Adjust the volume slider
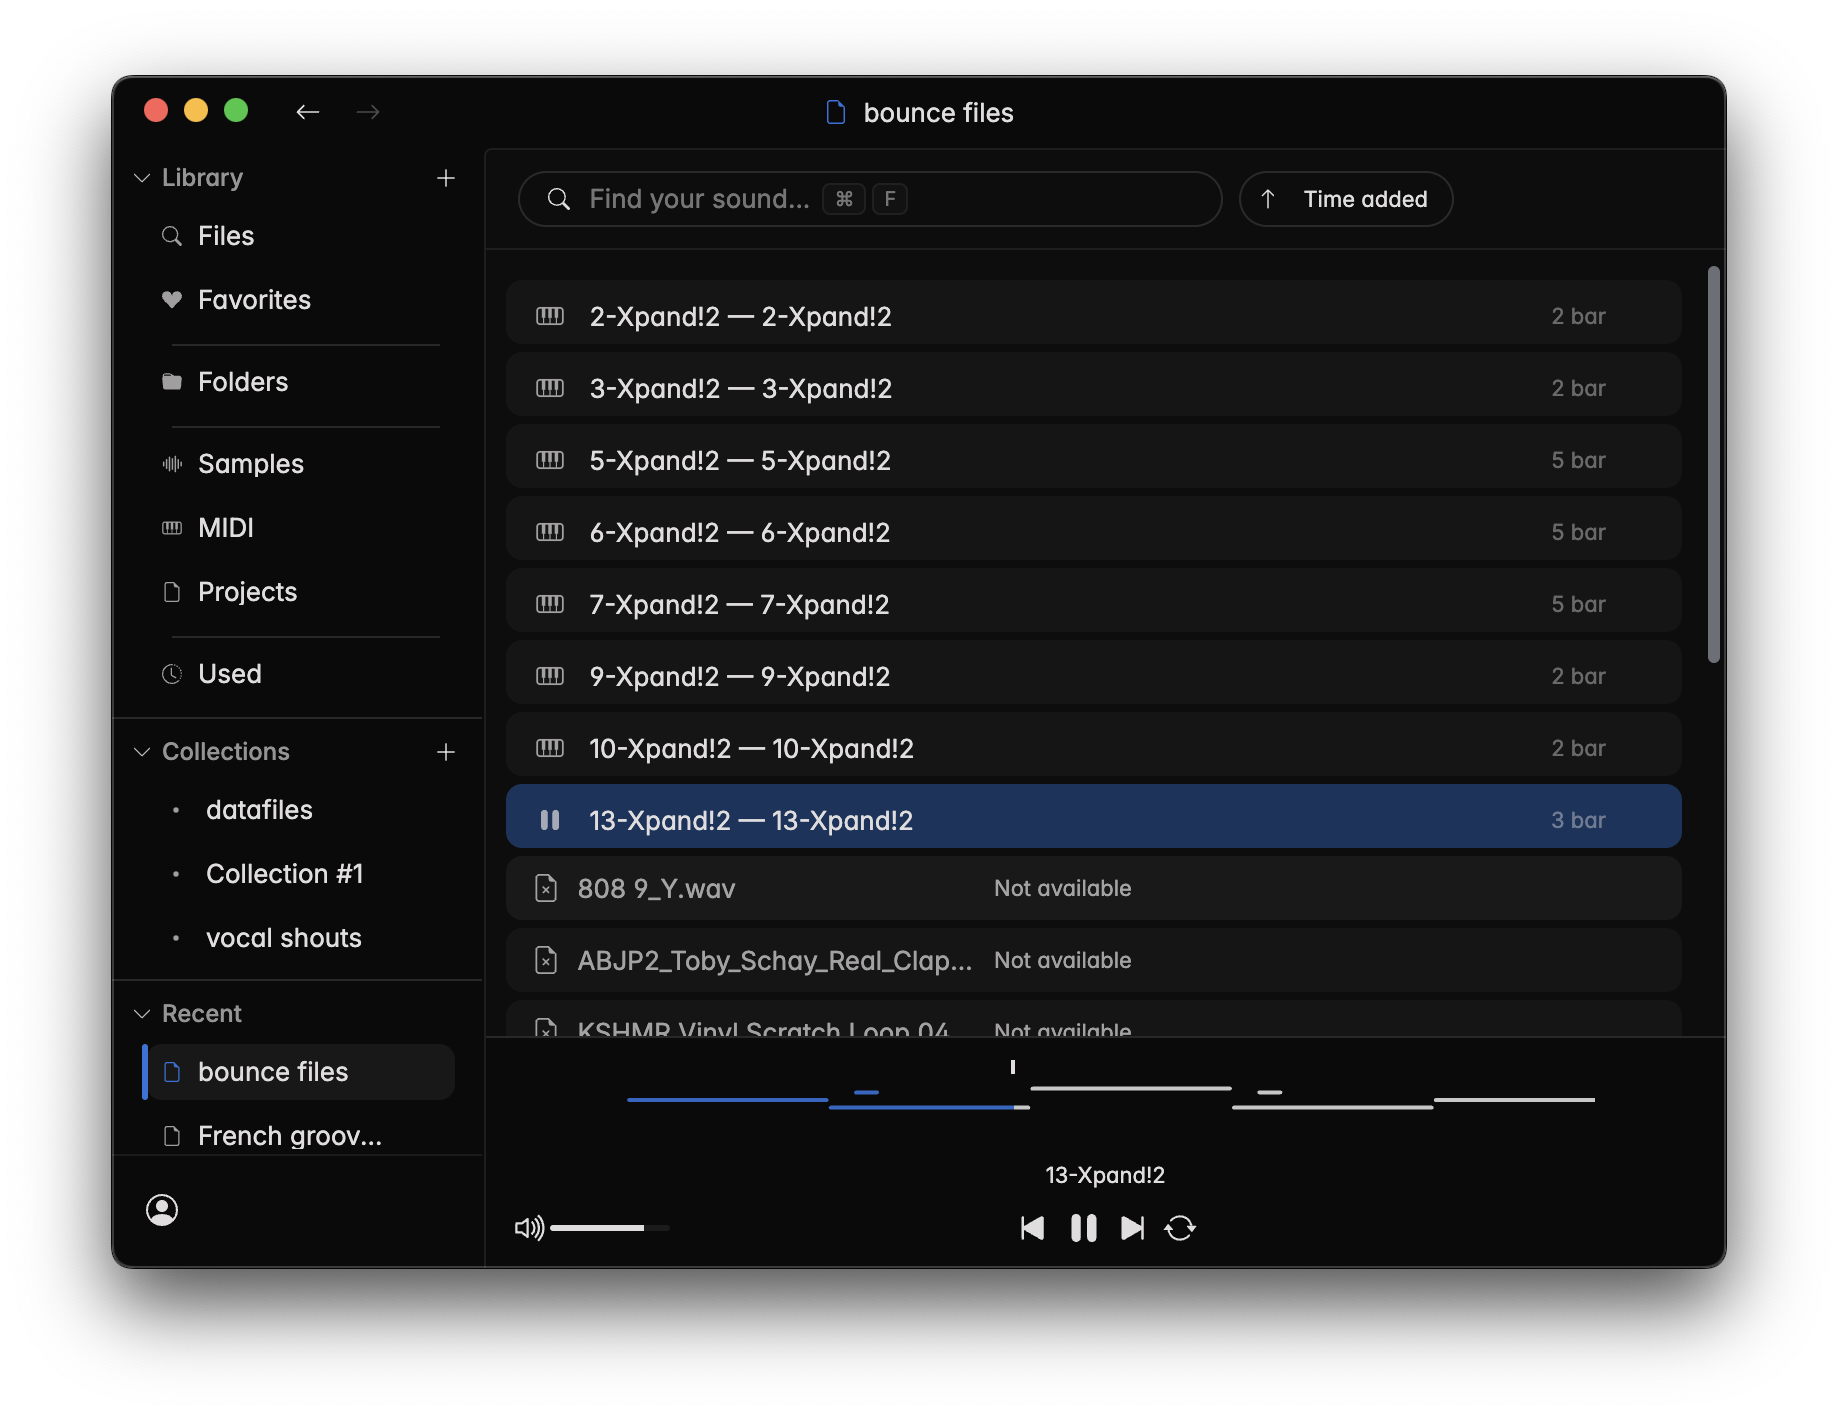The width and height of the screenshot is (1838, 1416). [x=609, y=1228]
